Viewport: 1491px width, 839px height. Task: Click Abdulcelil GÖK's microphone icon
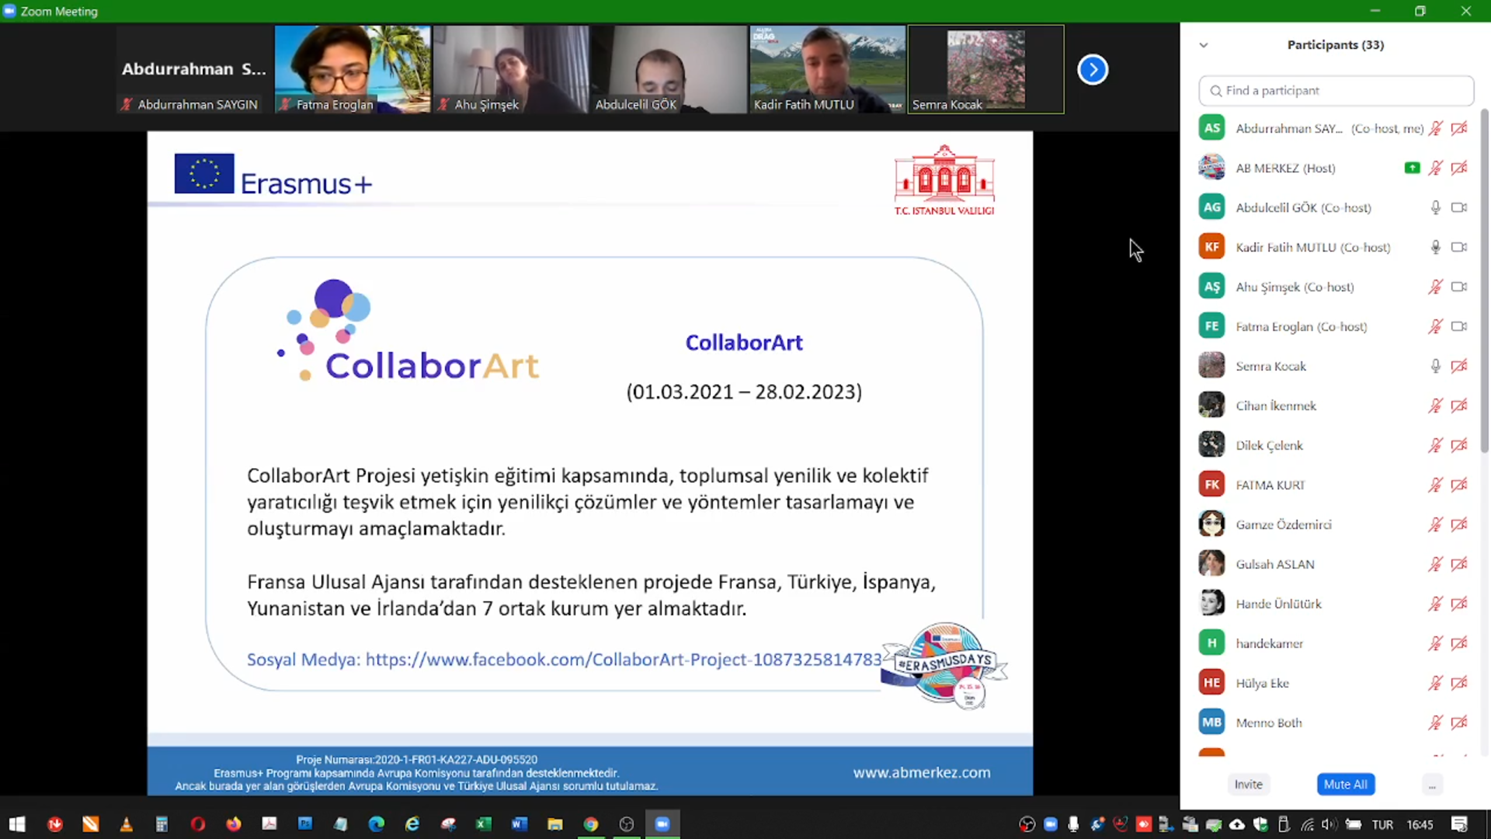[1435, 208]
